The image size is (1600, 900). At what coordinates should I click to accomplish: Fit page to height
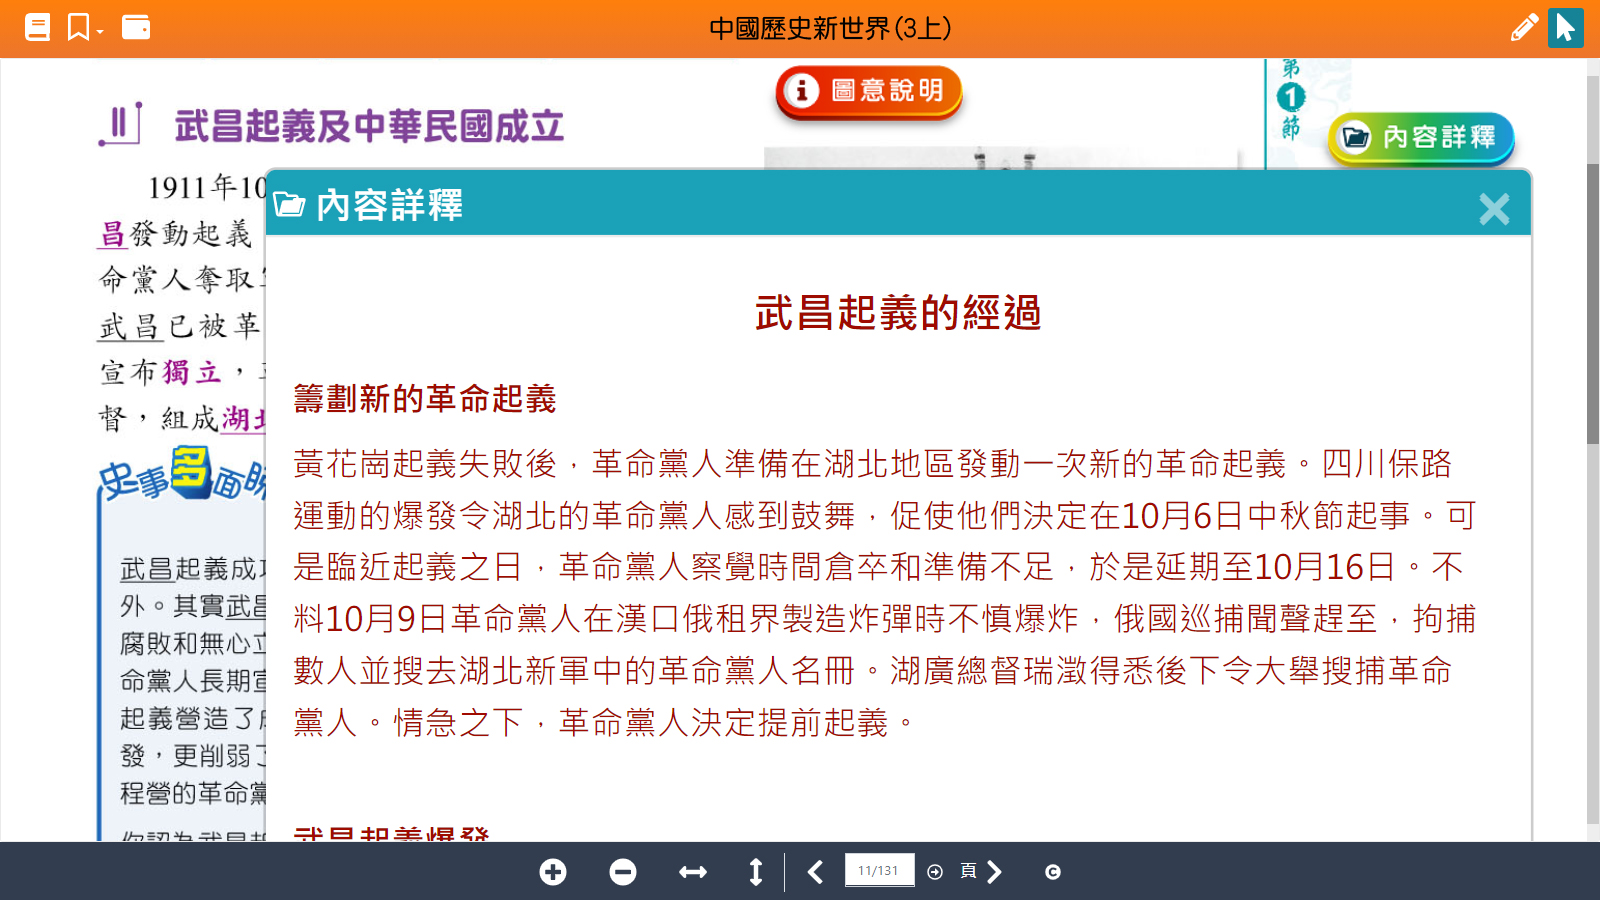(756, 872)
